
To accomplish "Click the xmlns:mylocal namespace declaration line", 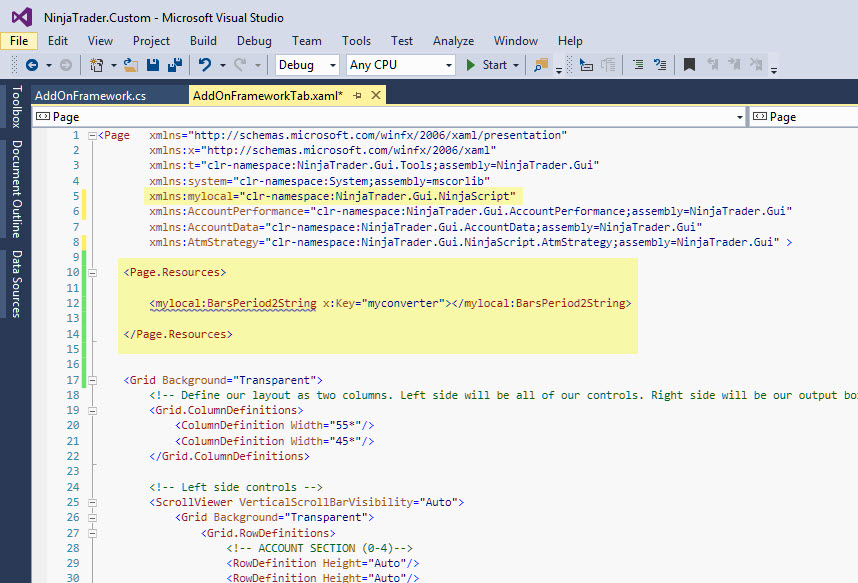I will [332, 196].
